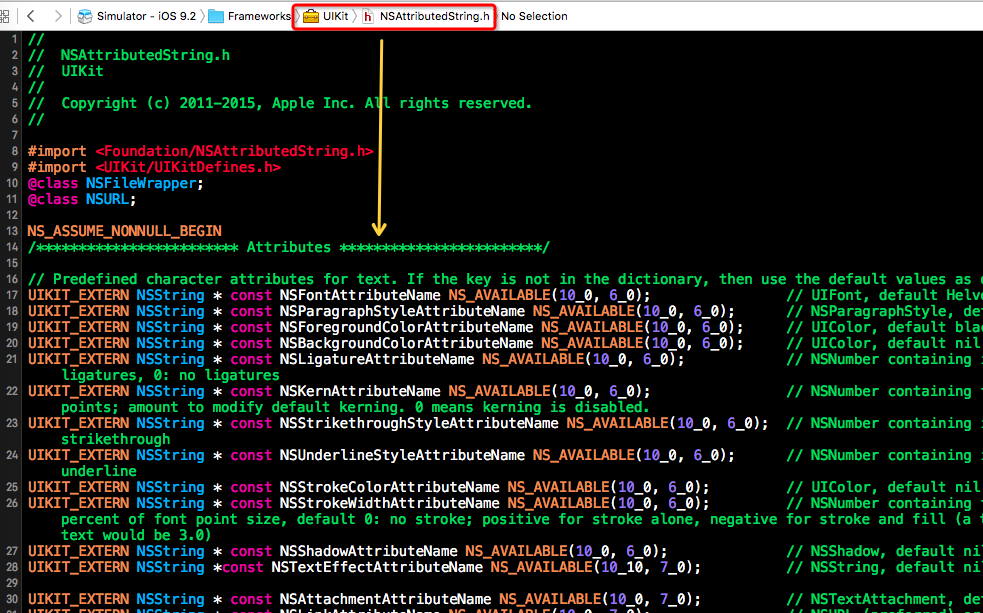Click the Foundation/NSAttributedString.h import path

click(x=234, y=151)
